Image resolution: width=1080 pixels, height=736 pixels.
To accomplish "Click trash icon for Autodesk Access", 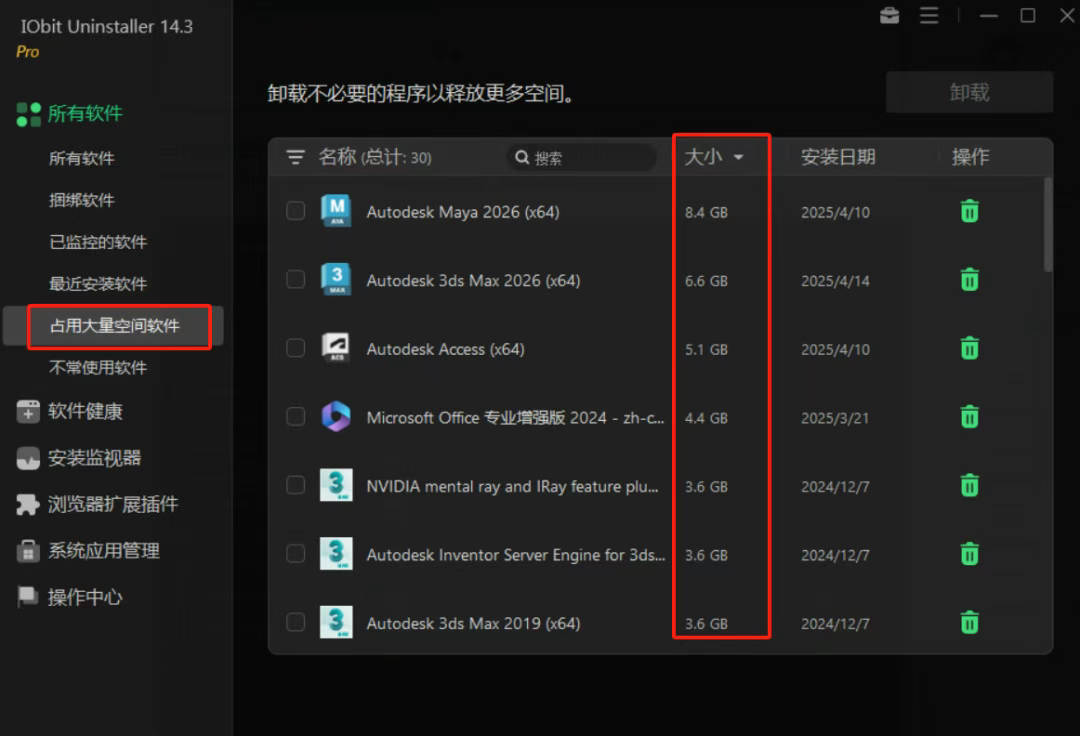I will click(969, 349).
